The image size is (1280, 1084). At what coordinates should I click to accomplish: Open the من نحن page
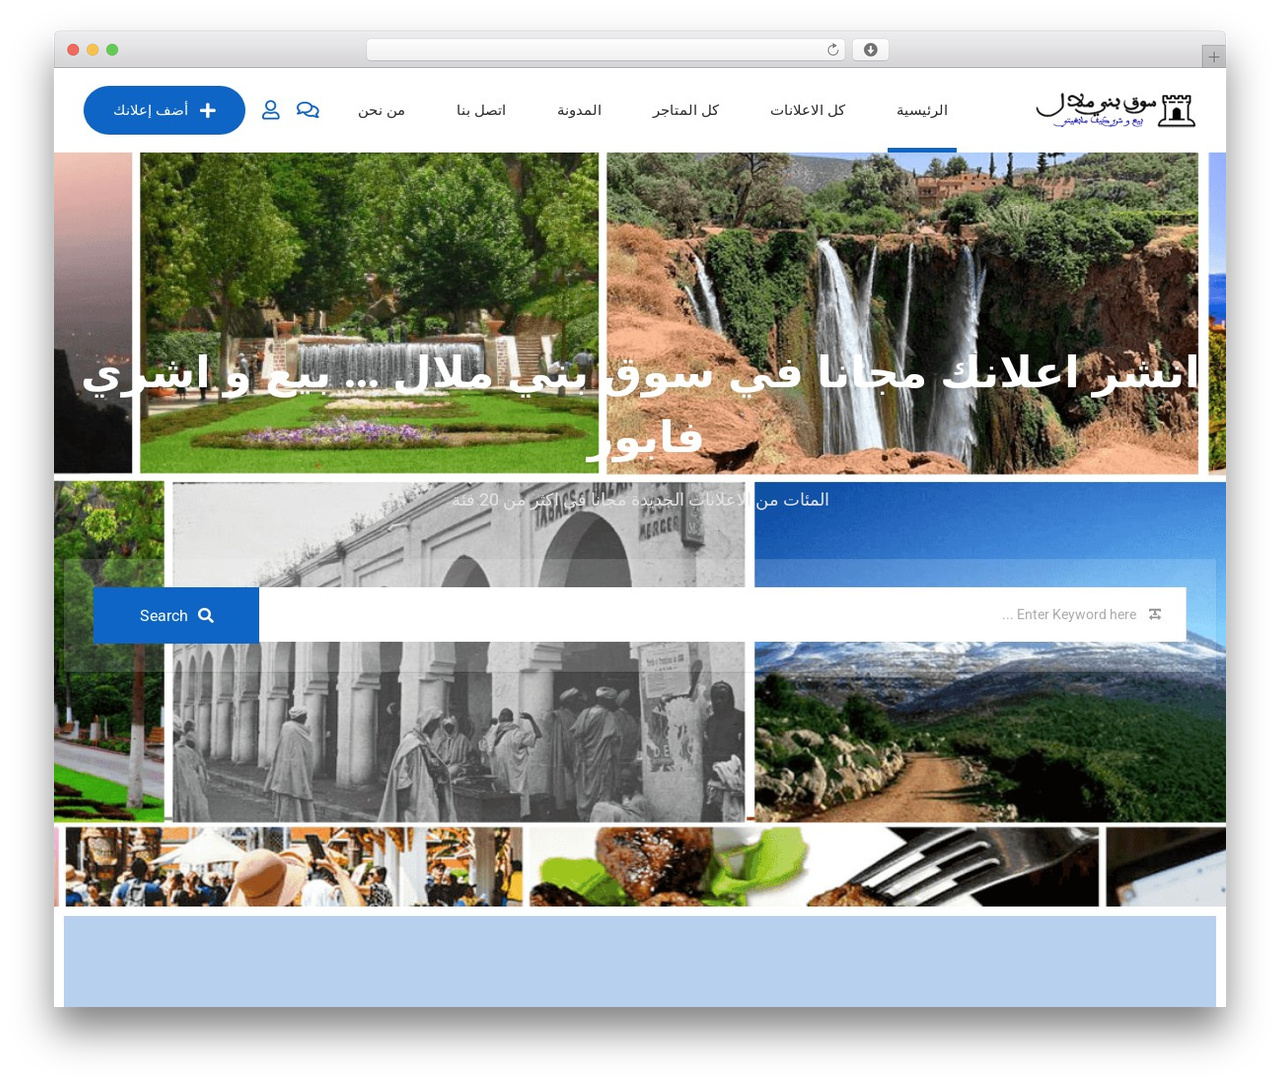pyautogui.click(x=381, y=110)
